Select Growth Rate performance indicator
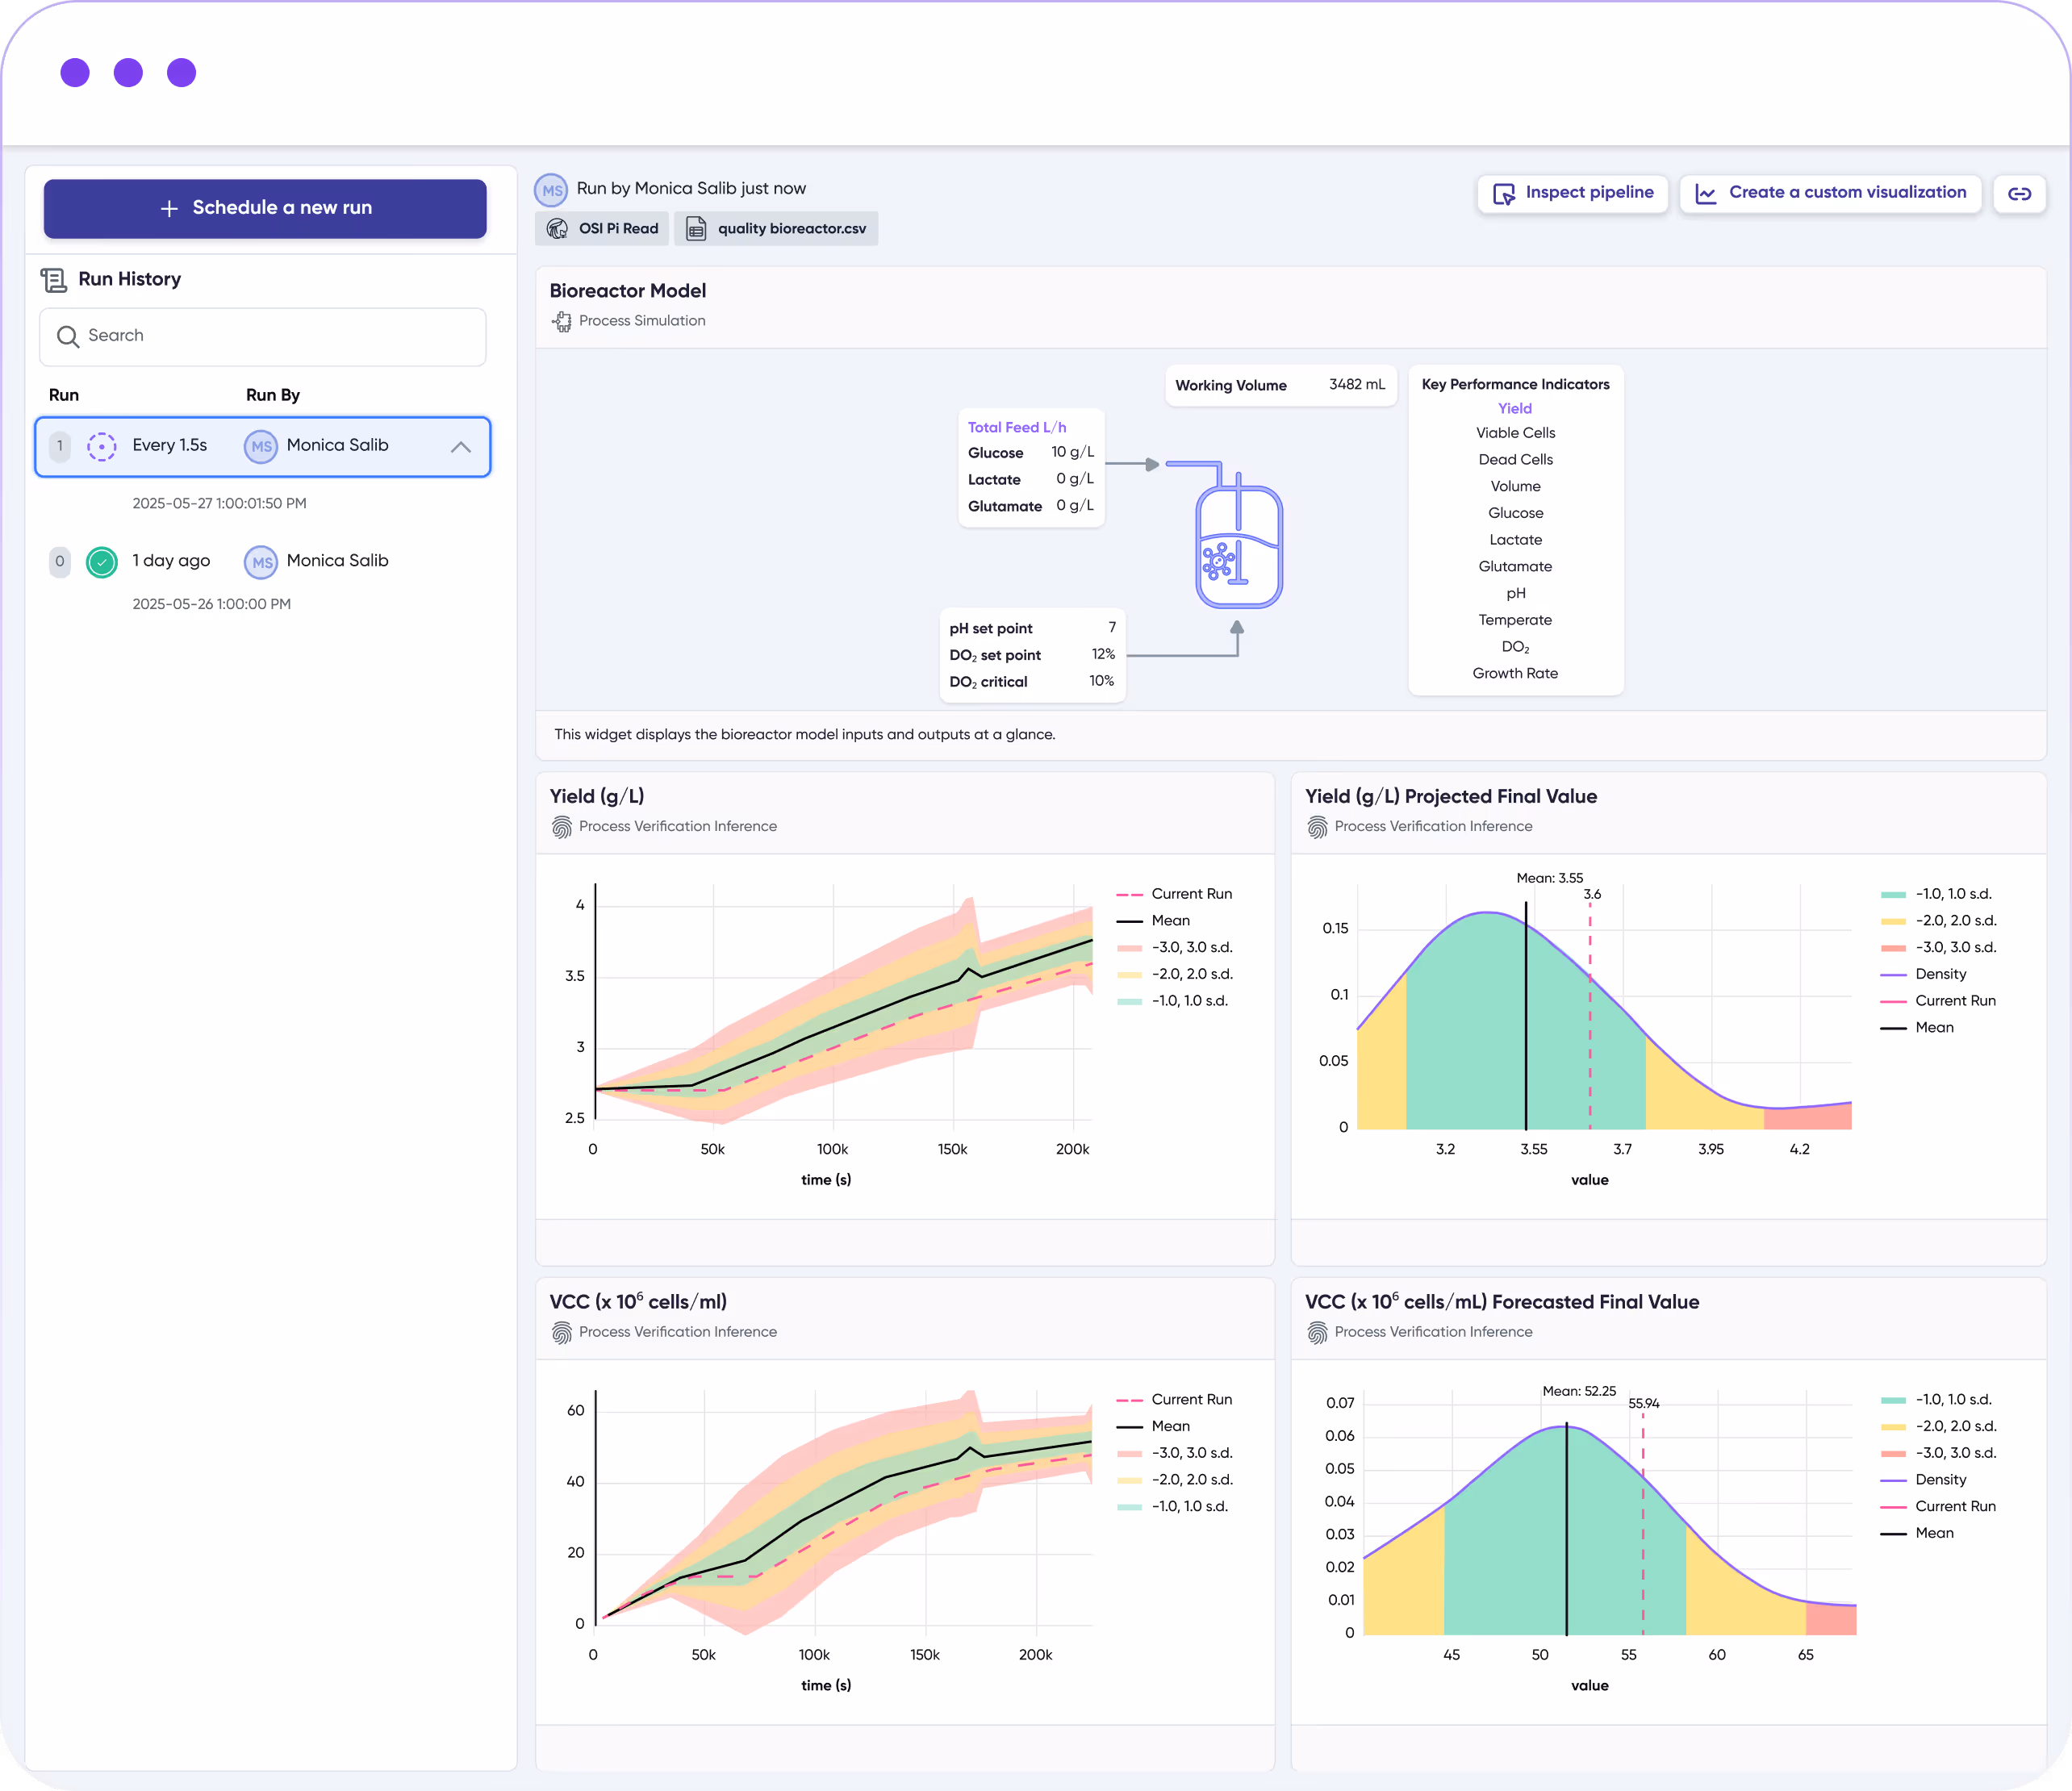This screenshot has height=1791, width=2072. coord(1515,673)
